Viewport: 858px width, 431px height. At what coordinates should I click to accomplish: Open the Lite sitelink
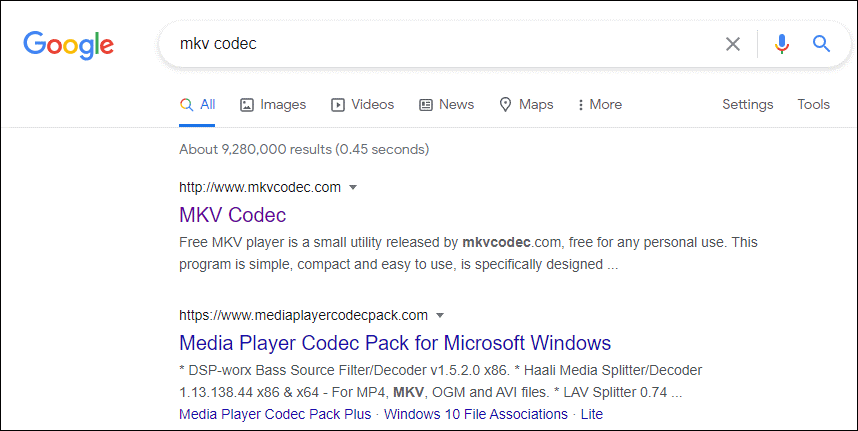point(592,414)
